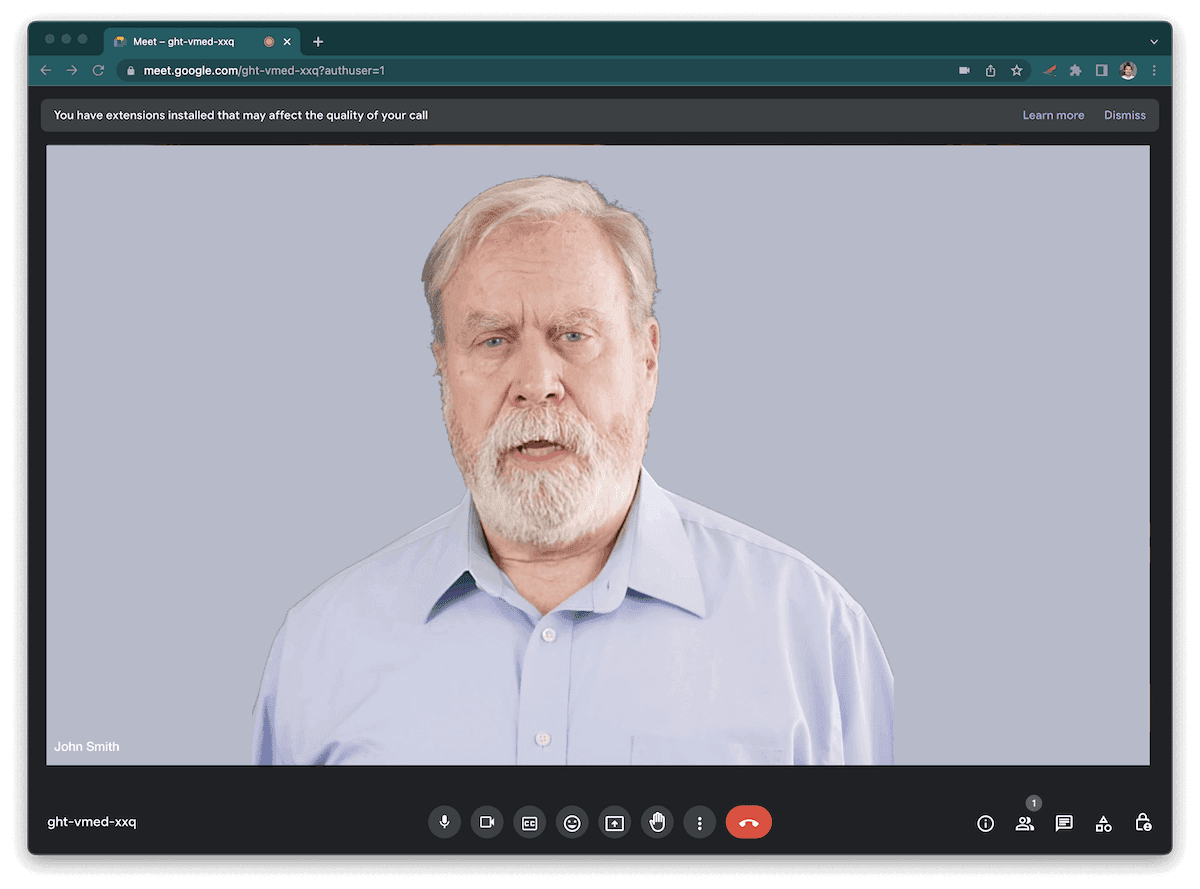Image resolution: width=1200 pixels, height=889 pixels.
Task: Click the present screen icon
Action: pyautogui.click(x=615, y=823)
